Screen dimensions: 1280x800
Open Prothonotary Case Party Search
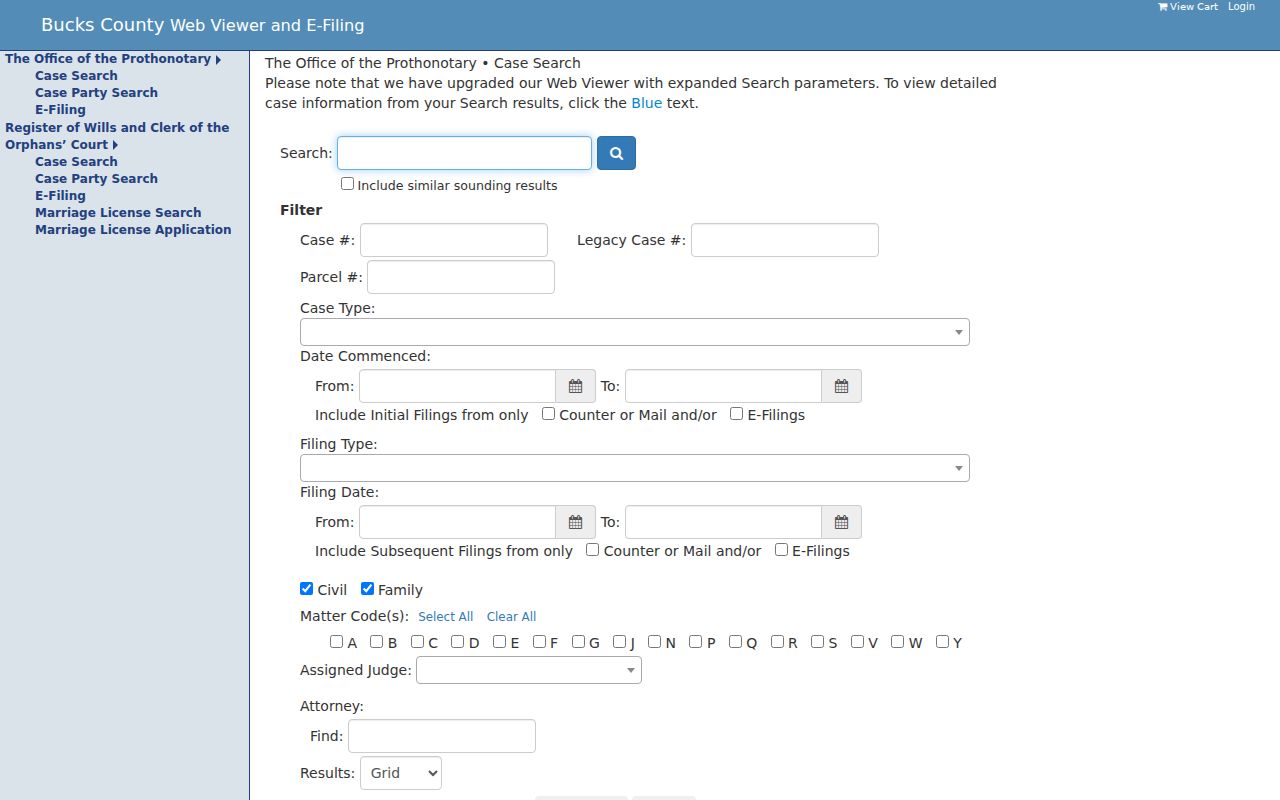(96, 92)
